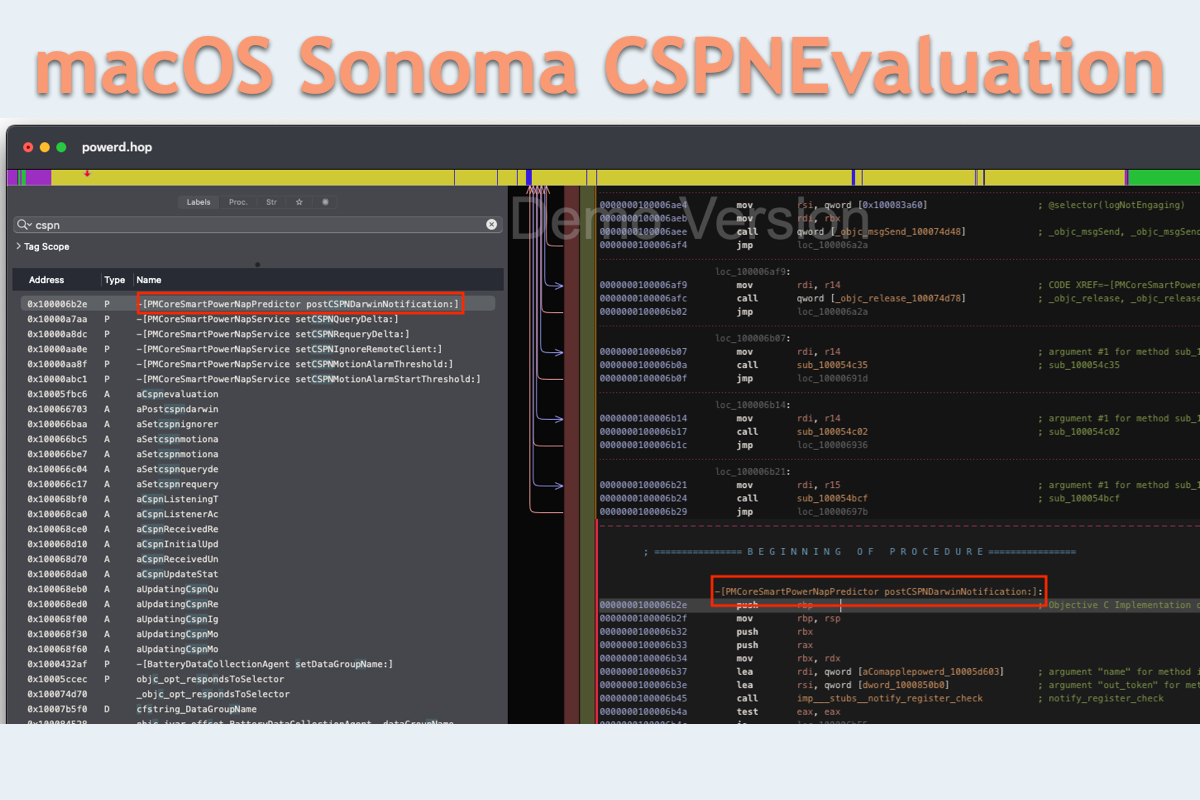1200x800 pixels.
Task: Select the aSetcspnqueryde label row
Action: point(258,469)
